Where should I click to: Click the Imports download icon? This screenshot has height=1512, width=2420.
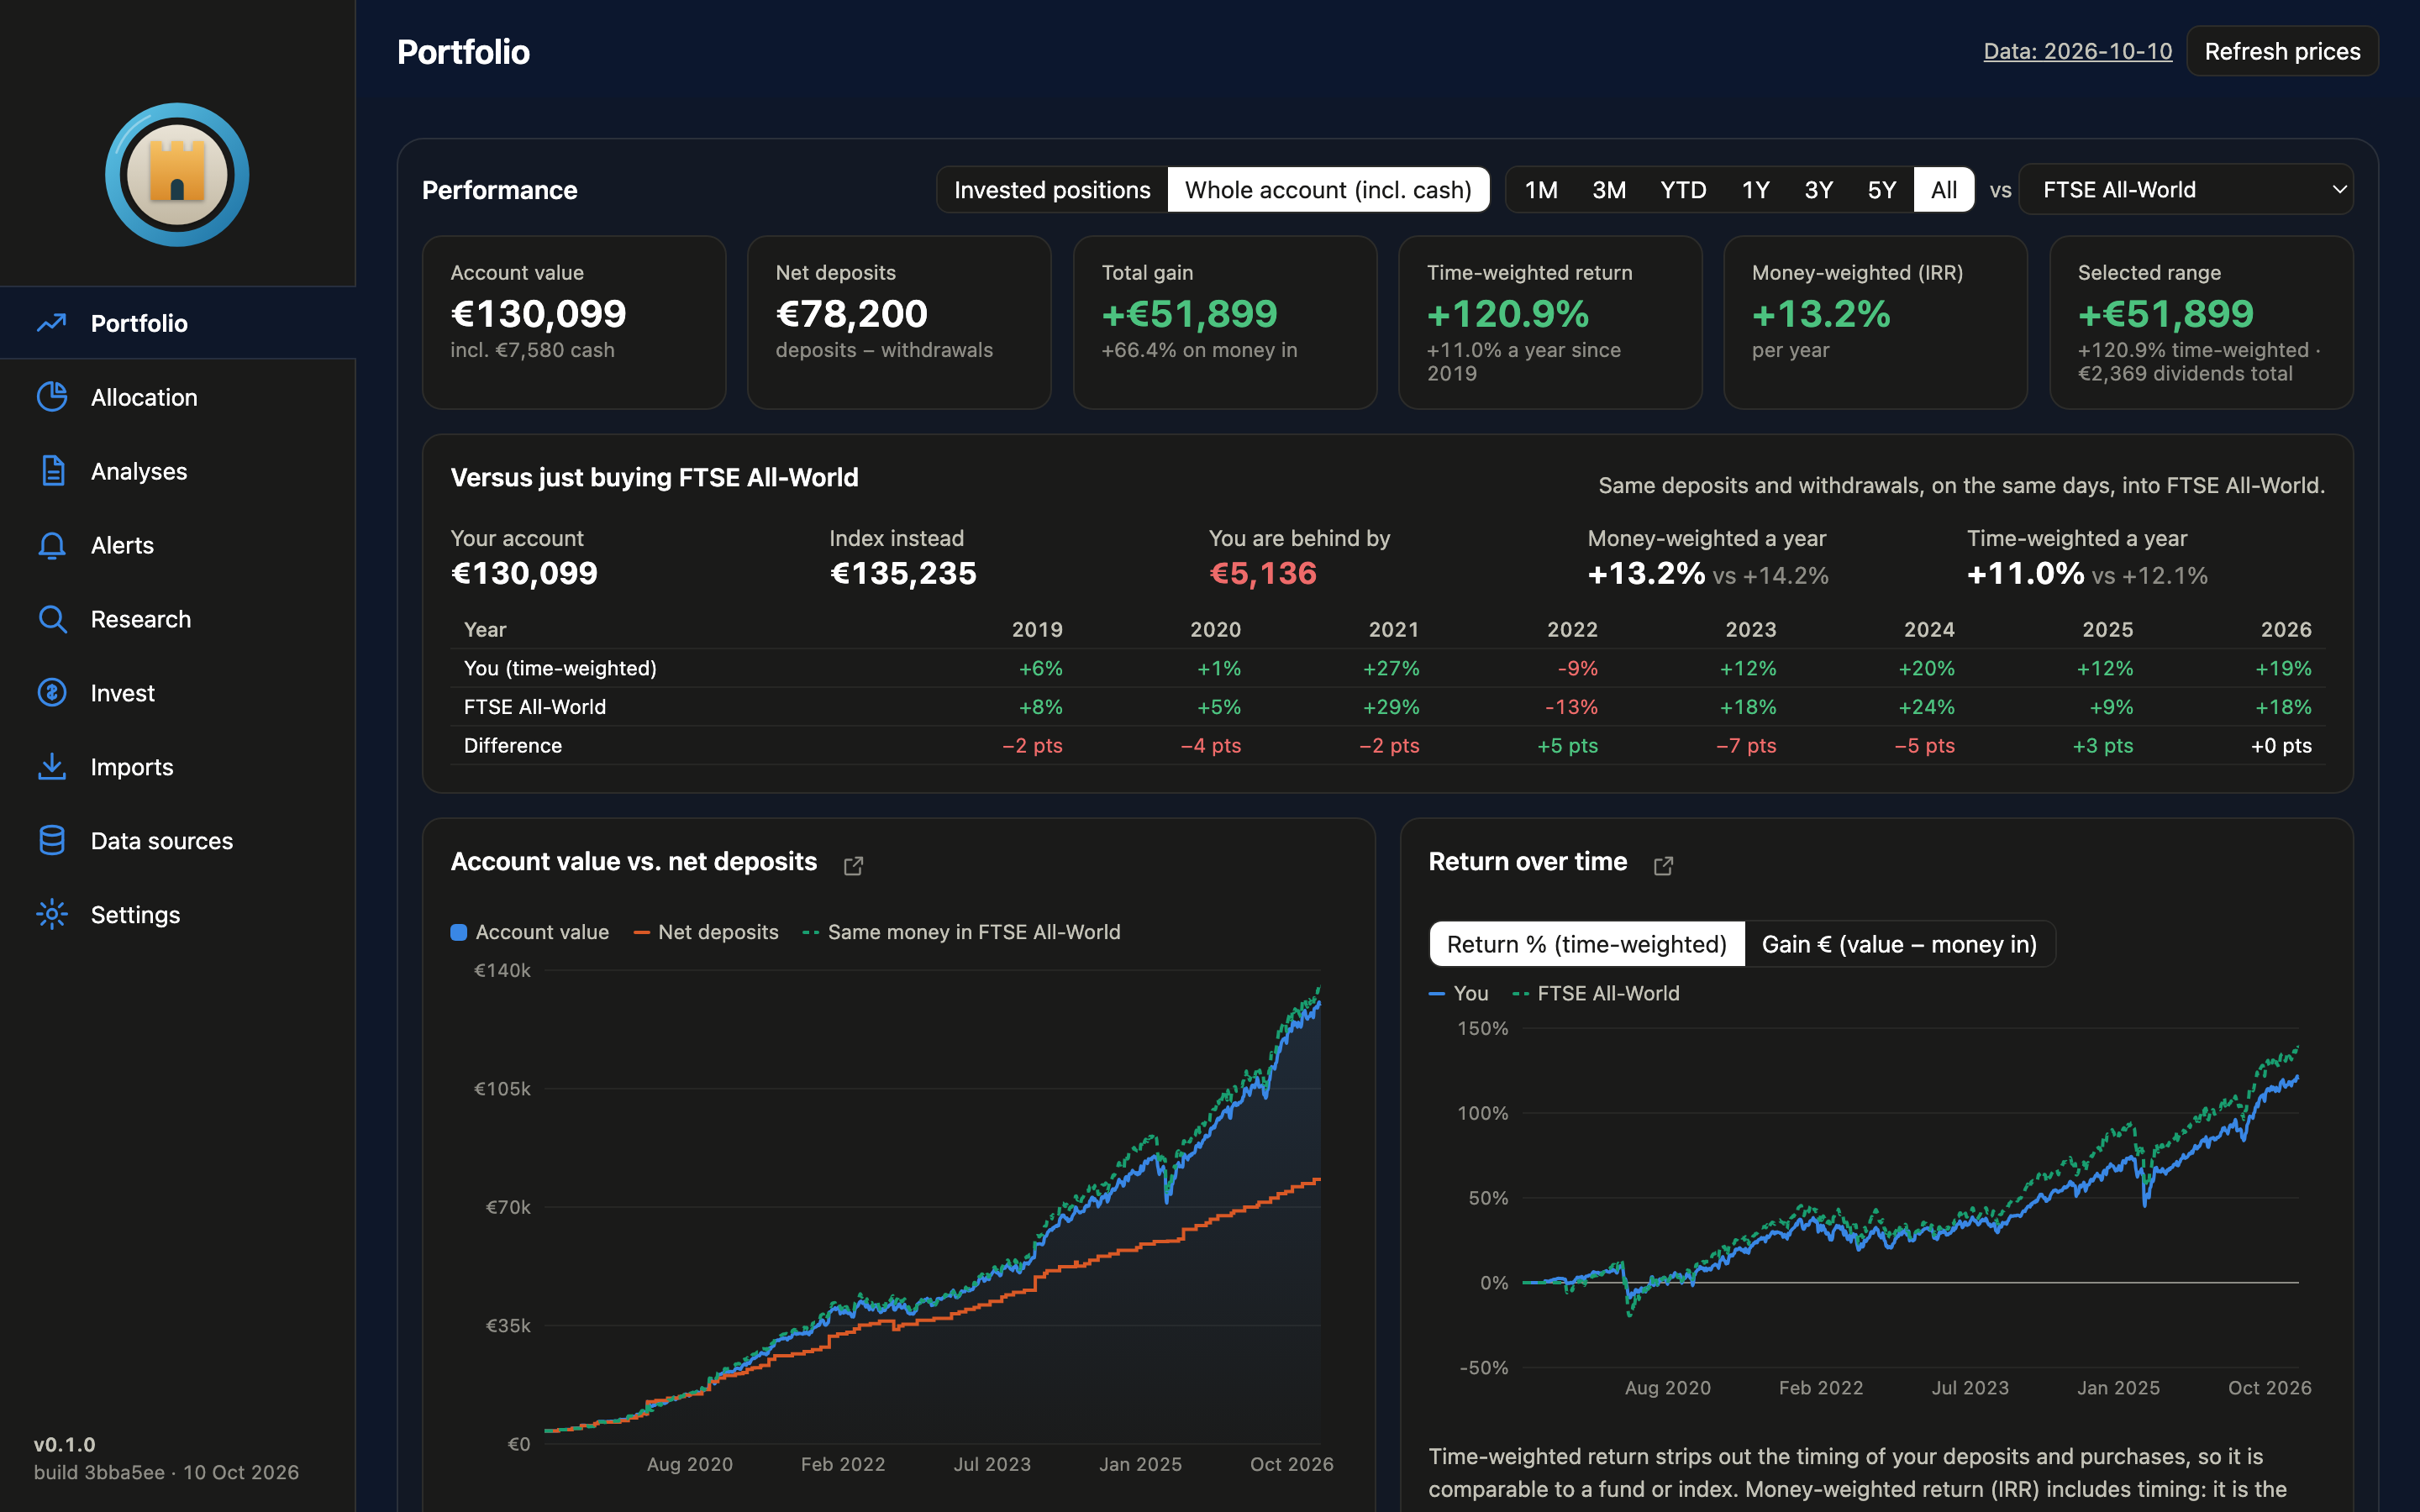pos(52,767)
